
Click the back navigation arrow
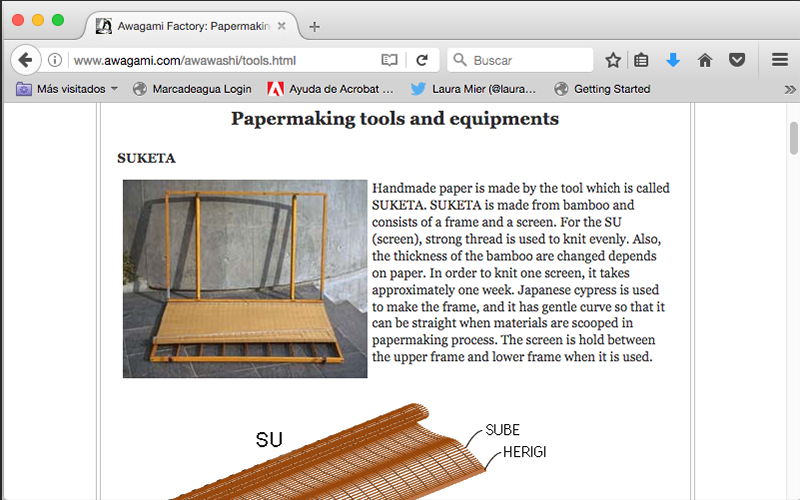[24, 60]
